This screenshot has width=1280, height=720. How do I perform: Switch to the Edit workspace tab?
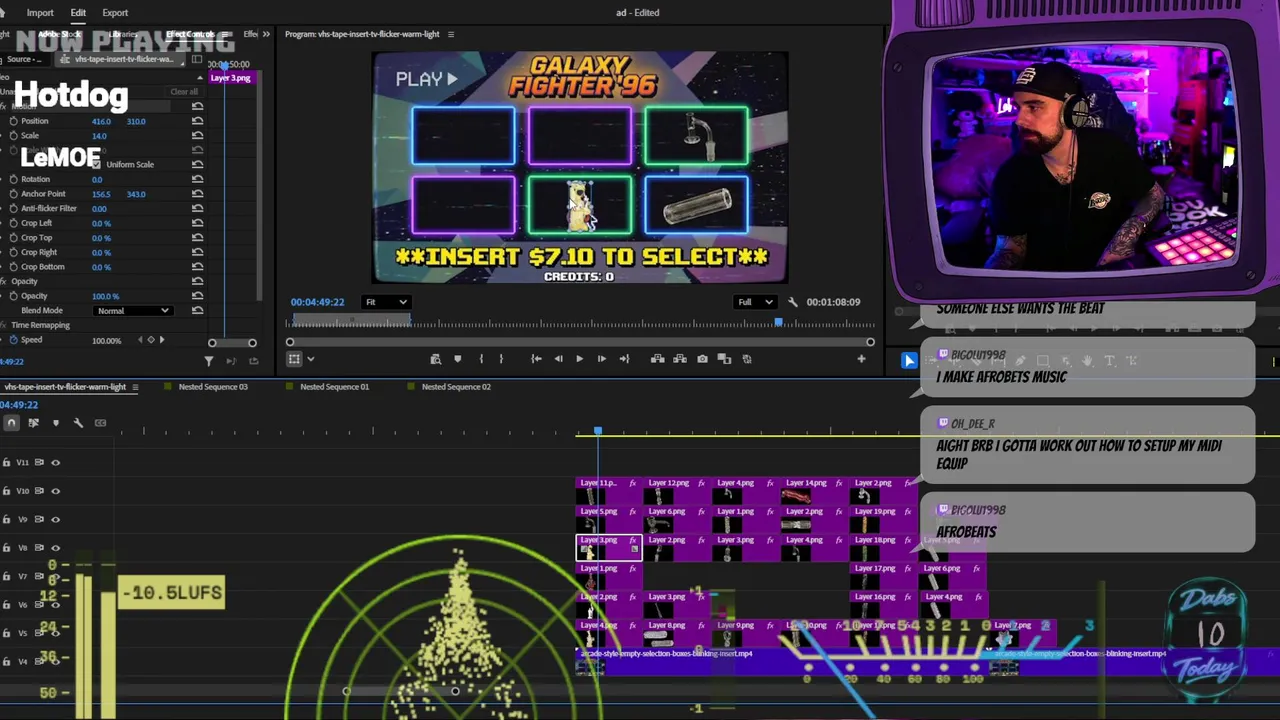pyautogui.click(x=78, y=13)
